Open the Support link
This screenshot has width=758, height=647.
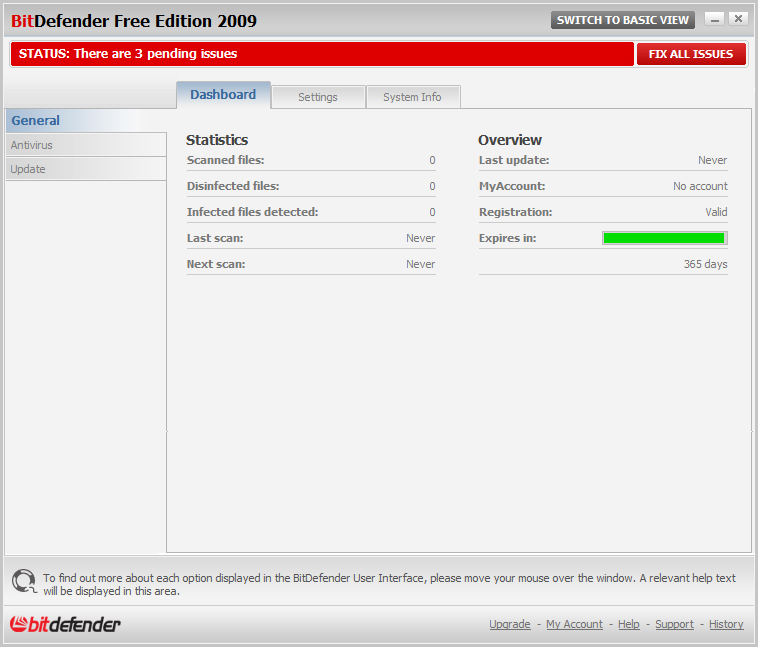[674, 624]
